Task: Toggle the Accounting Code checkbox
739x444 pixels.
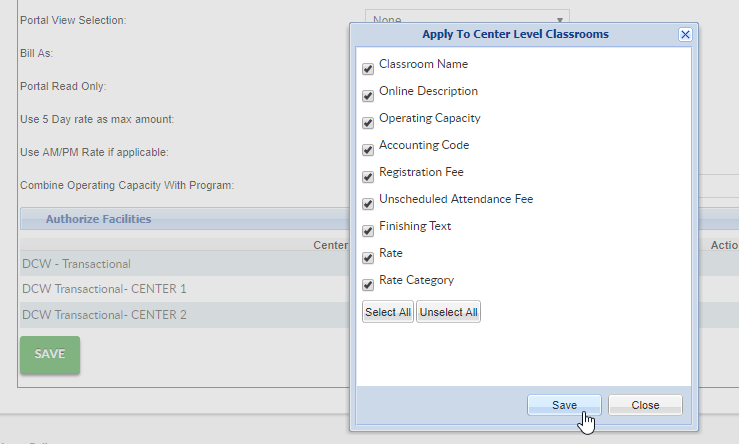Action: 368,150
